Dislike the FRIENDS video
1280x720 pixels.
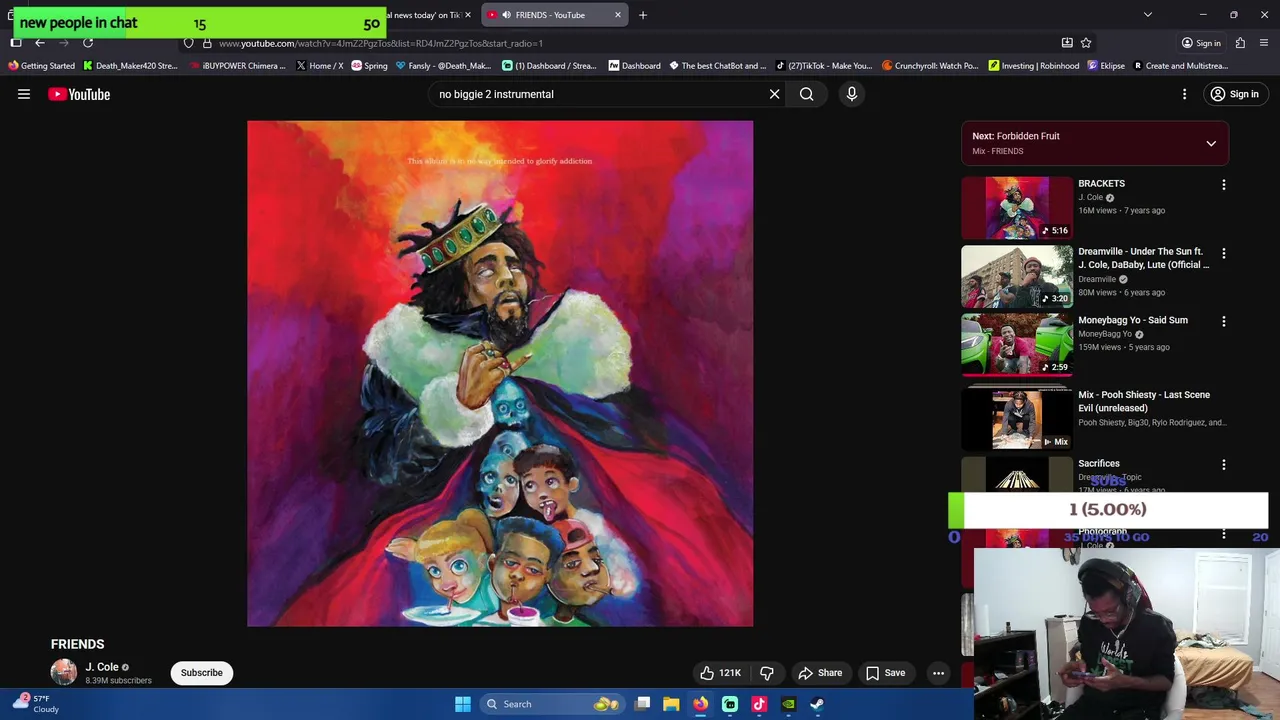pyautogui.click(x=767, y=673)
